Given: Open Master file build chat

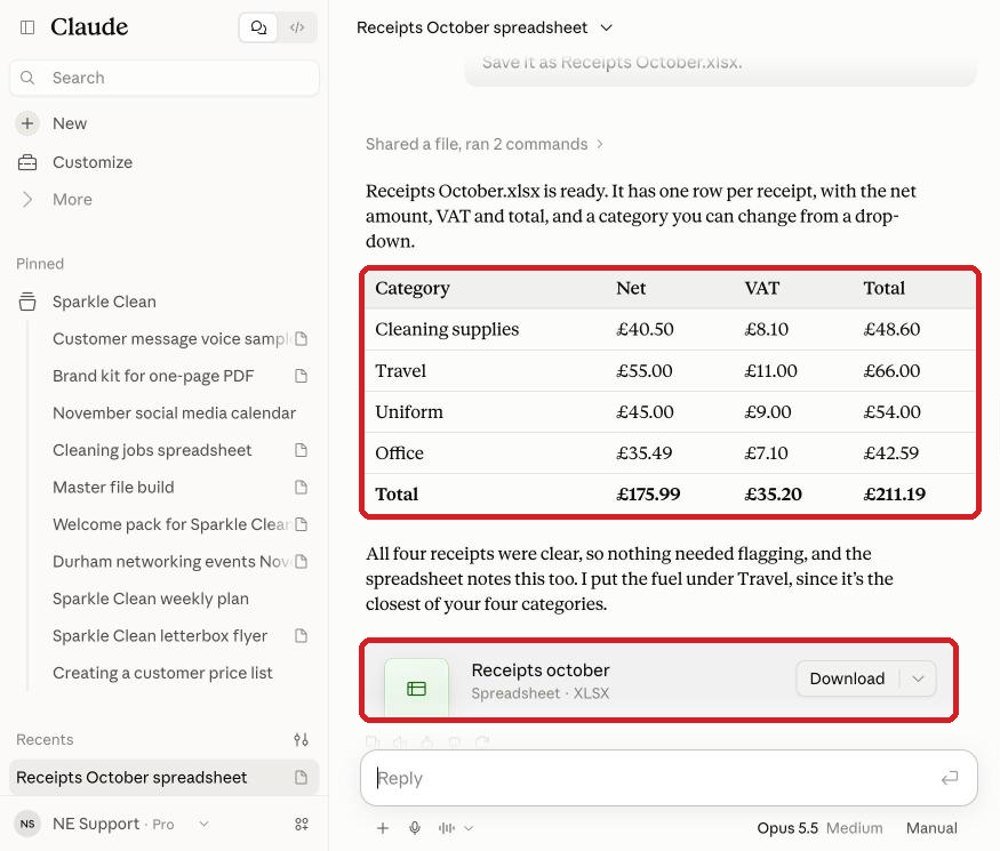Looking at the screenshot, I should (x=114, y=487).
